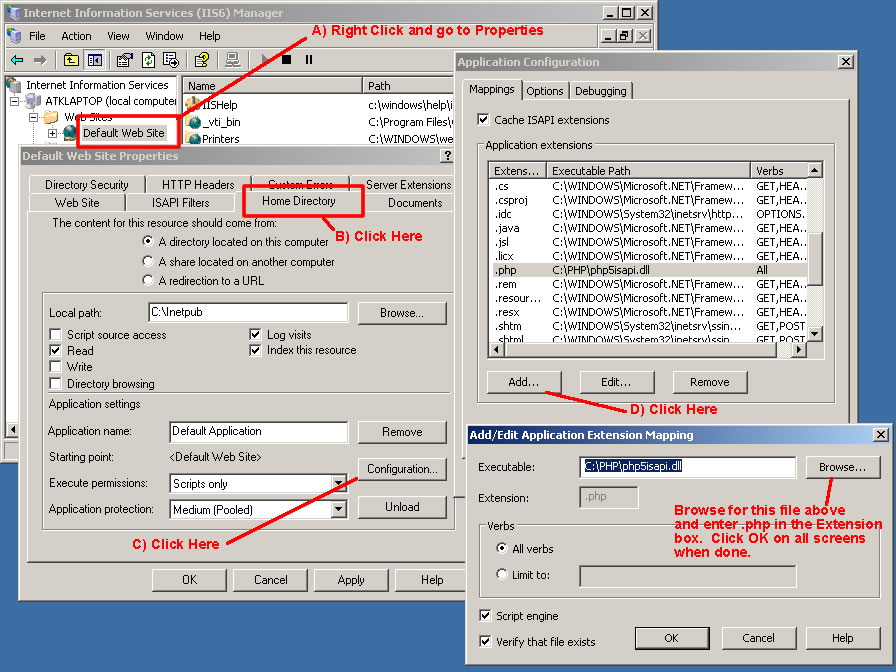Click the Forward arrow in IIS Manager toolbar
Screen dimensions: 896x672
coord(40,59)
